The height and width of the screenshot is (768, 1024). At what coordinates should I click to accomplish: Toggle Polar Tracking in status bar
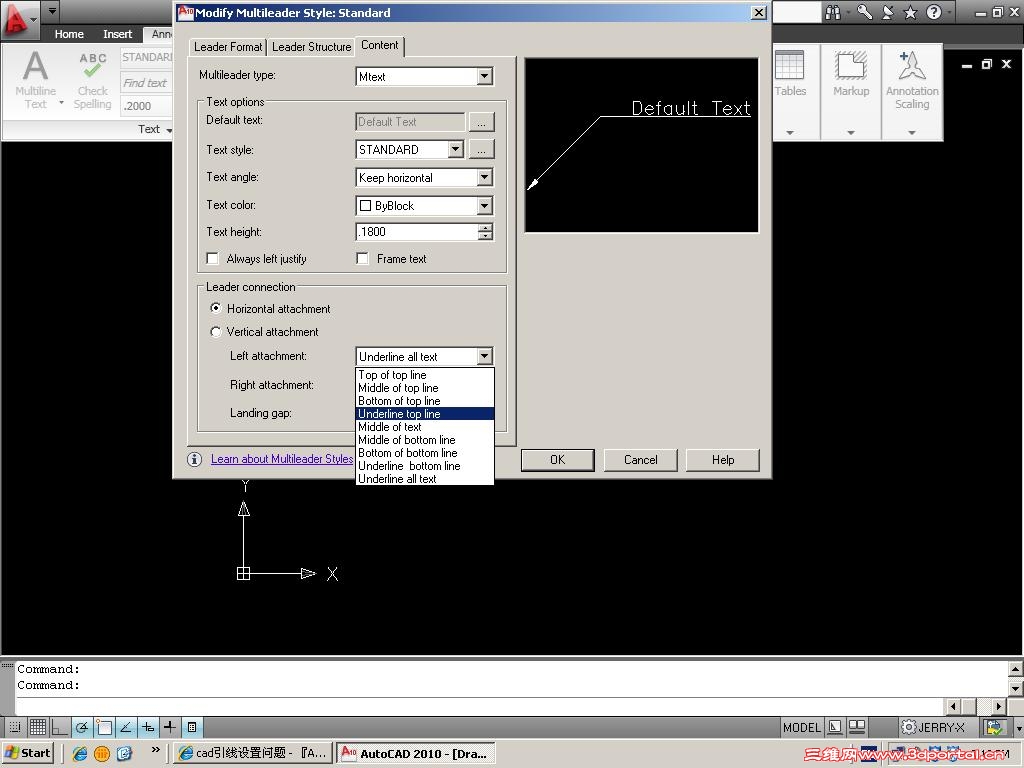coord(82,727)
